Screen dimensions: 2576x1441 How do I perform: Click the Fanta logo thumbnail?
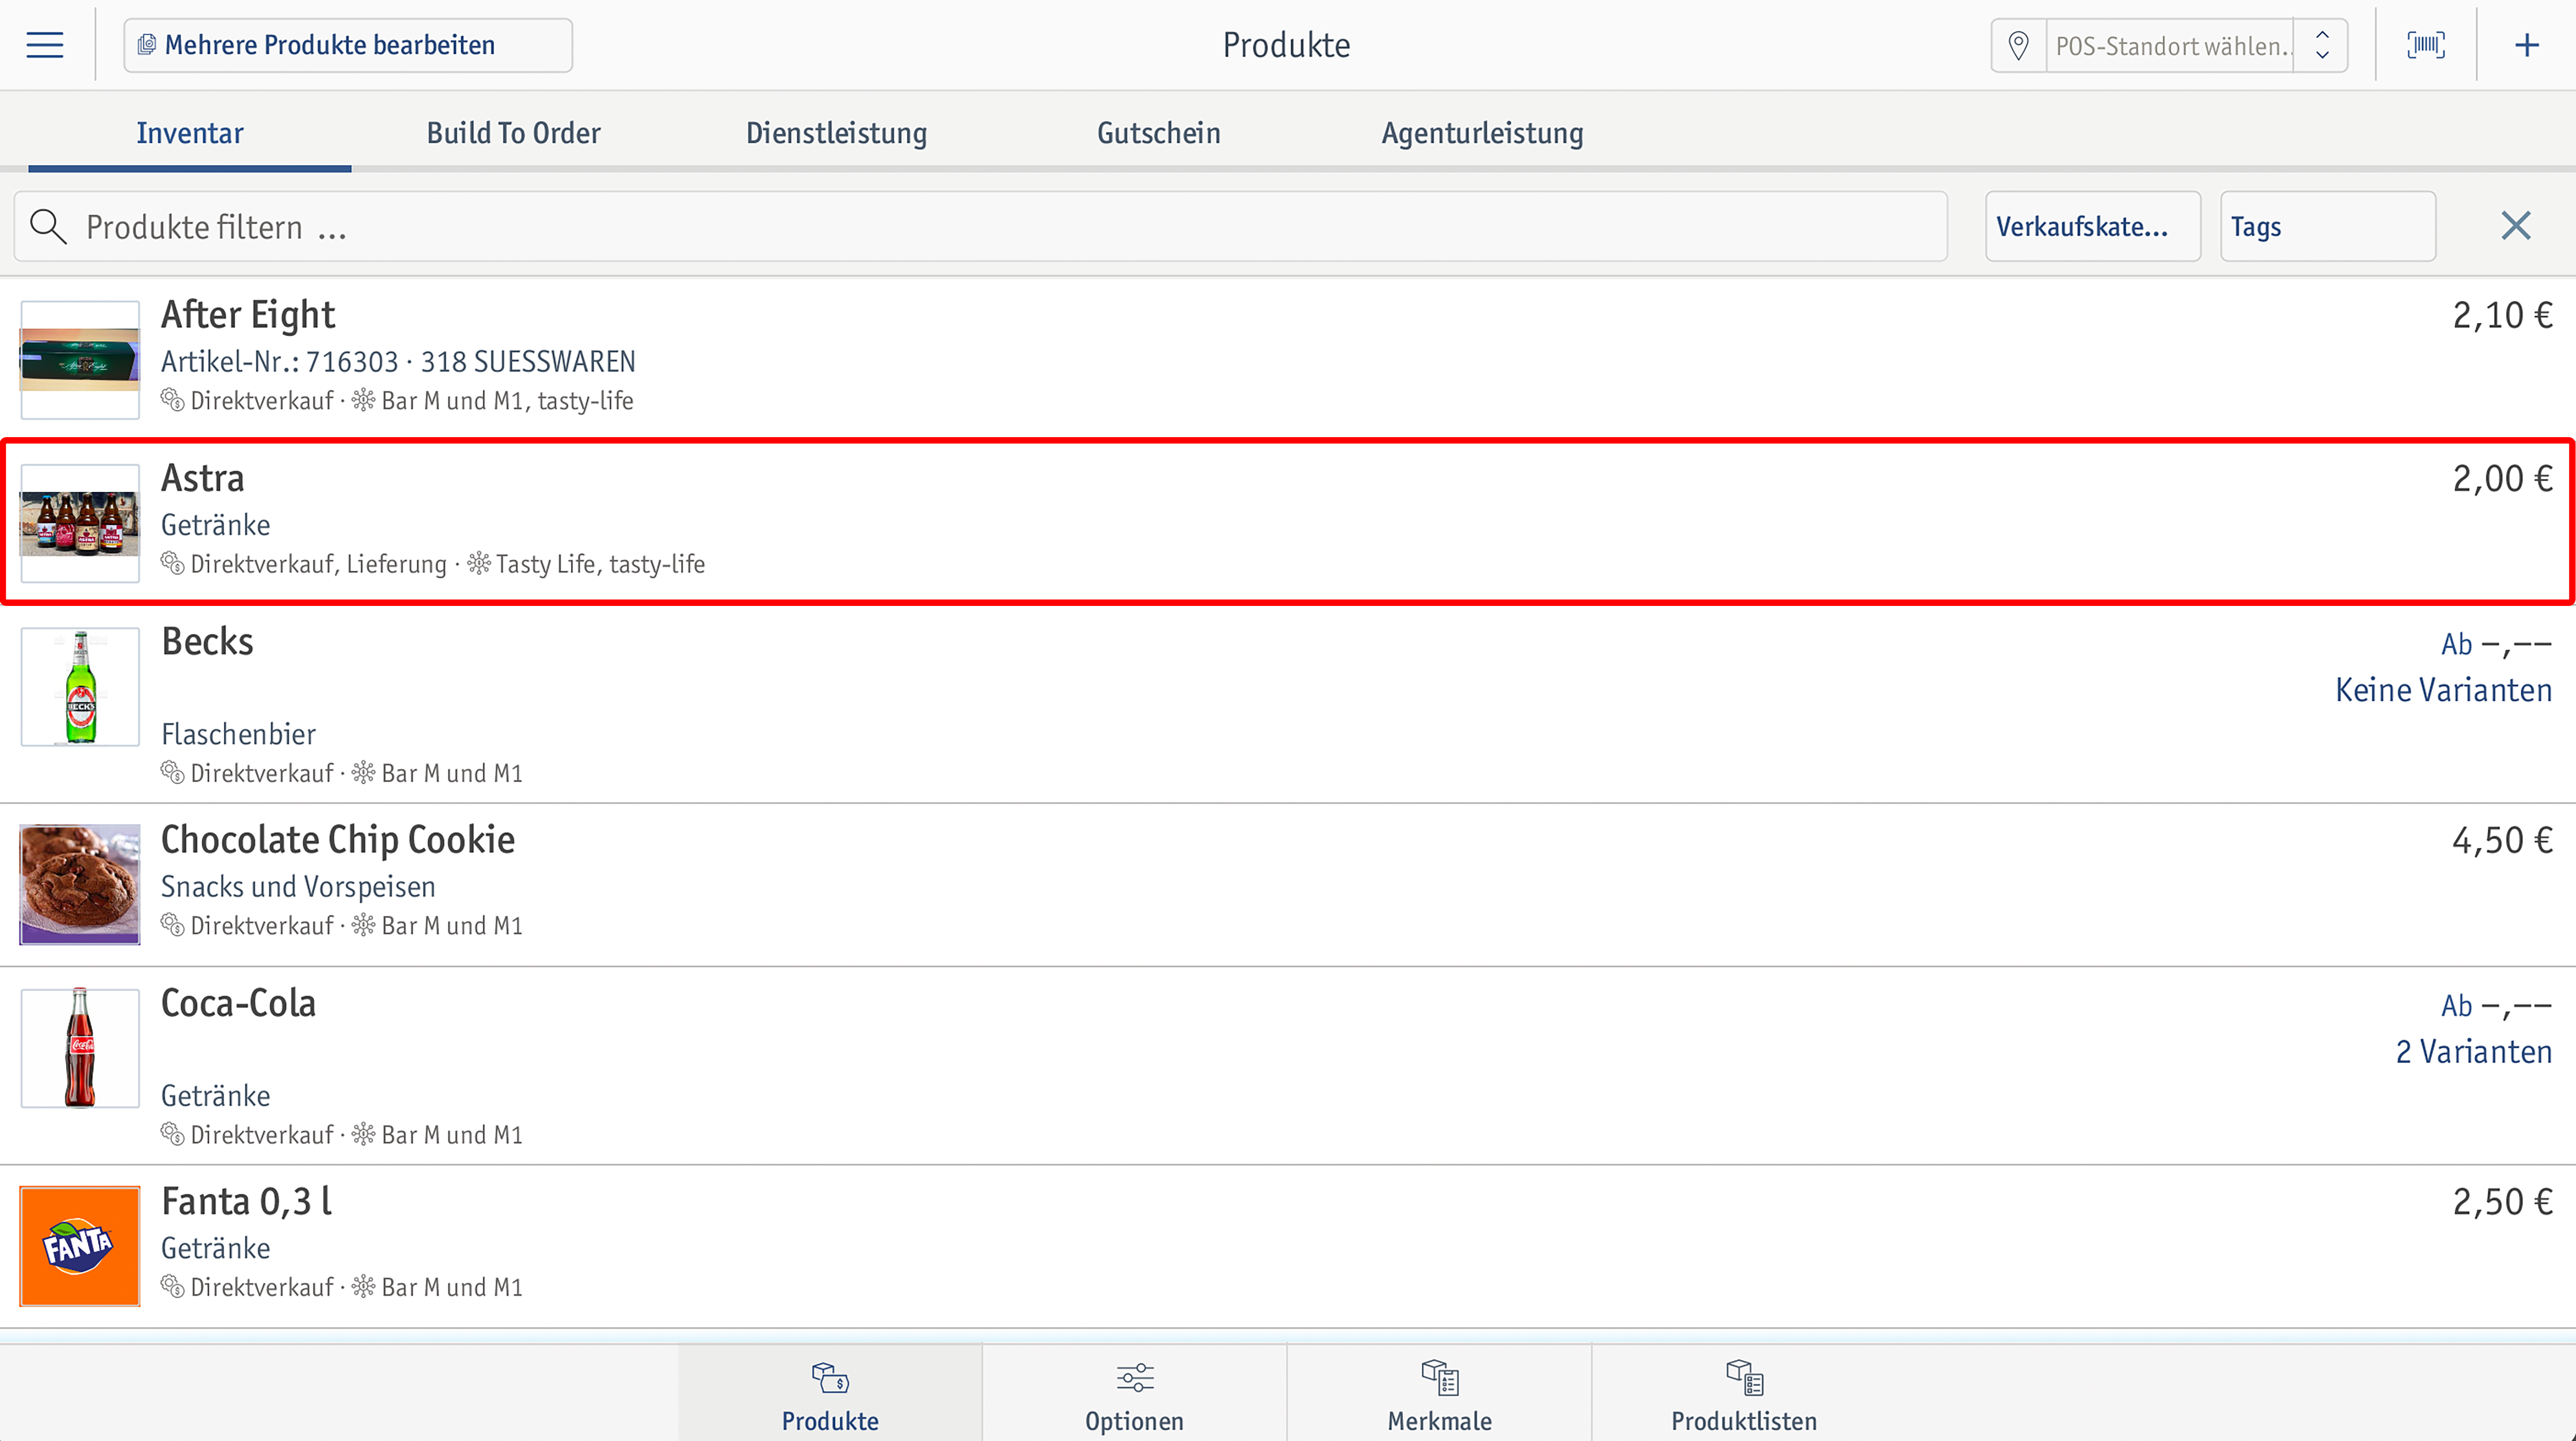[x=80, y=1246]
